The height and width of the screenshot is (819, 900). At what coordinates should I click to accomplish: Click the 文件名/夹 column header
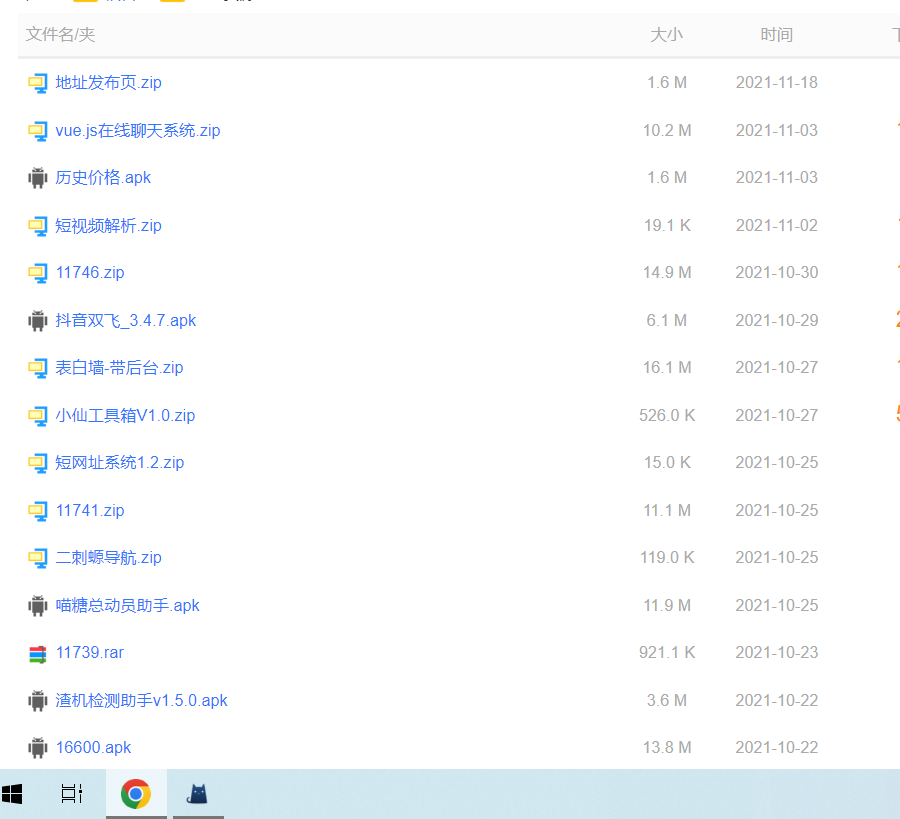click(x=60, y=35)
